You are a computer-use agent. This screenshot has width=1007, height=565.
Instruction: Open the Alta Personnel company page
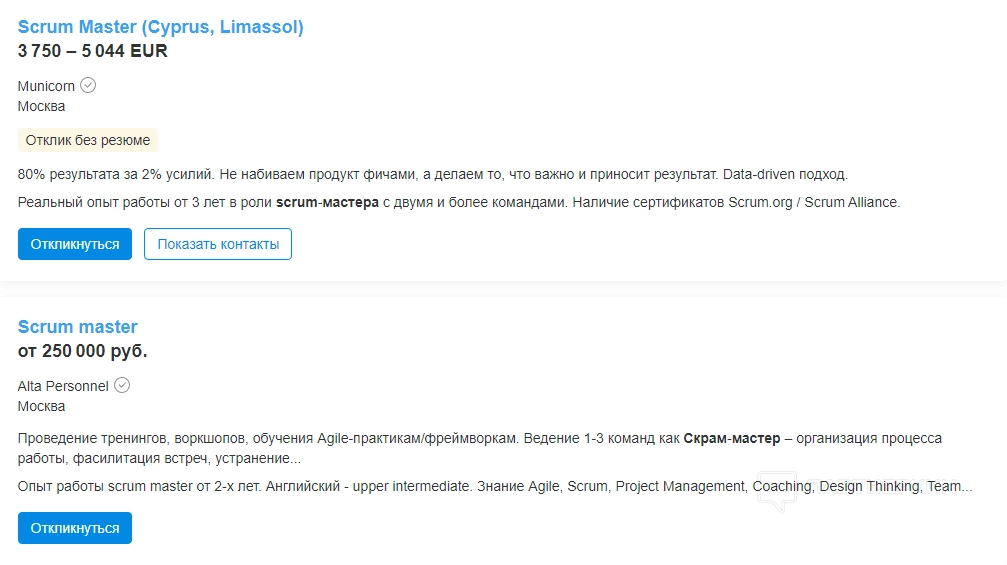click(x=63, y=386)
